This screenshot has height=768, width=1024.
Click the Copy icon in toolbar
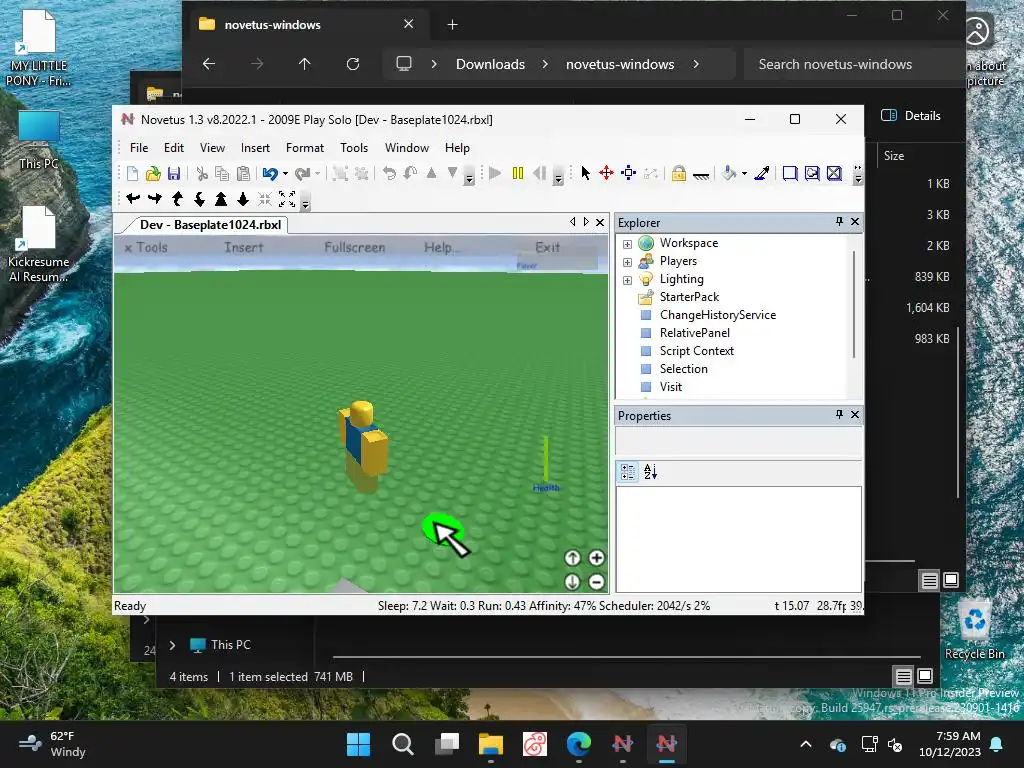click(222, 173)
